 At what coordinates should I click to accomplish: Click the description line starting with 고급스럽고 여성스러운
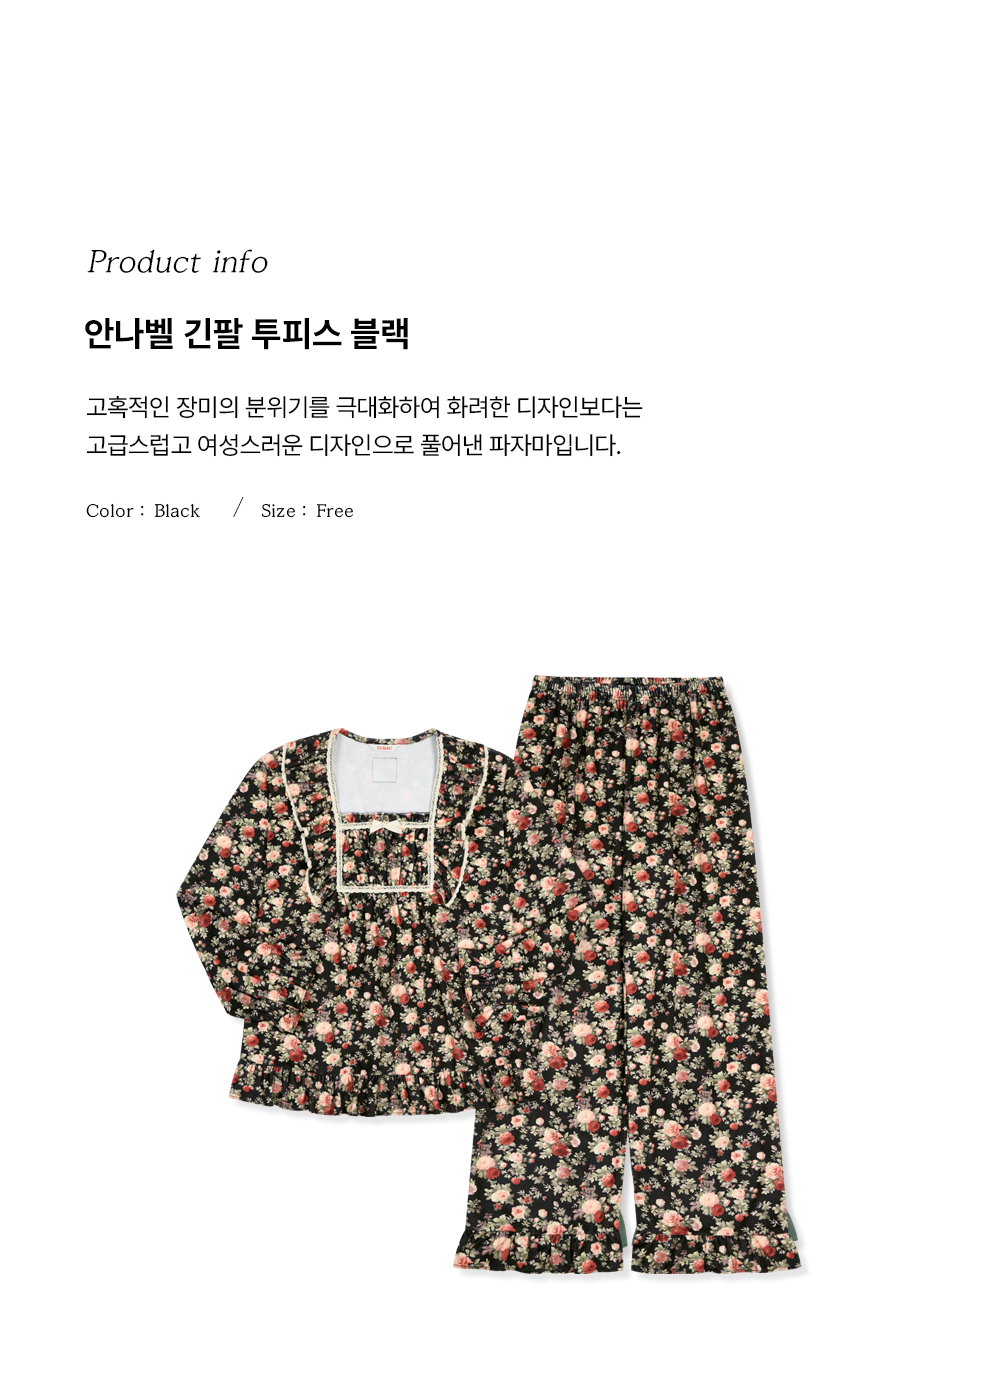pos(353,445)
